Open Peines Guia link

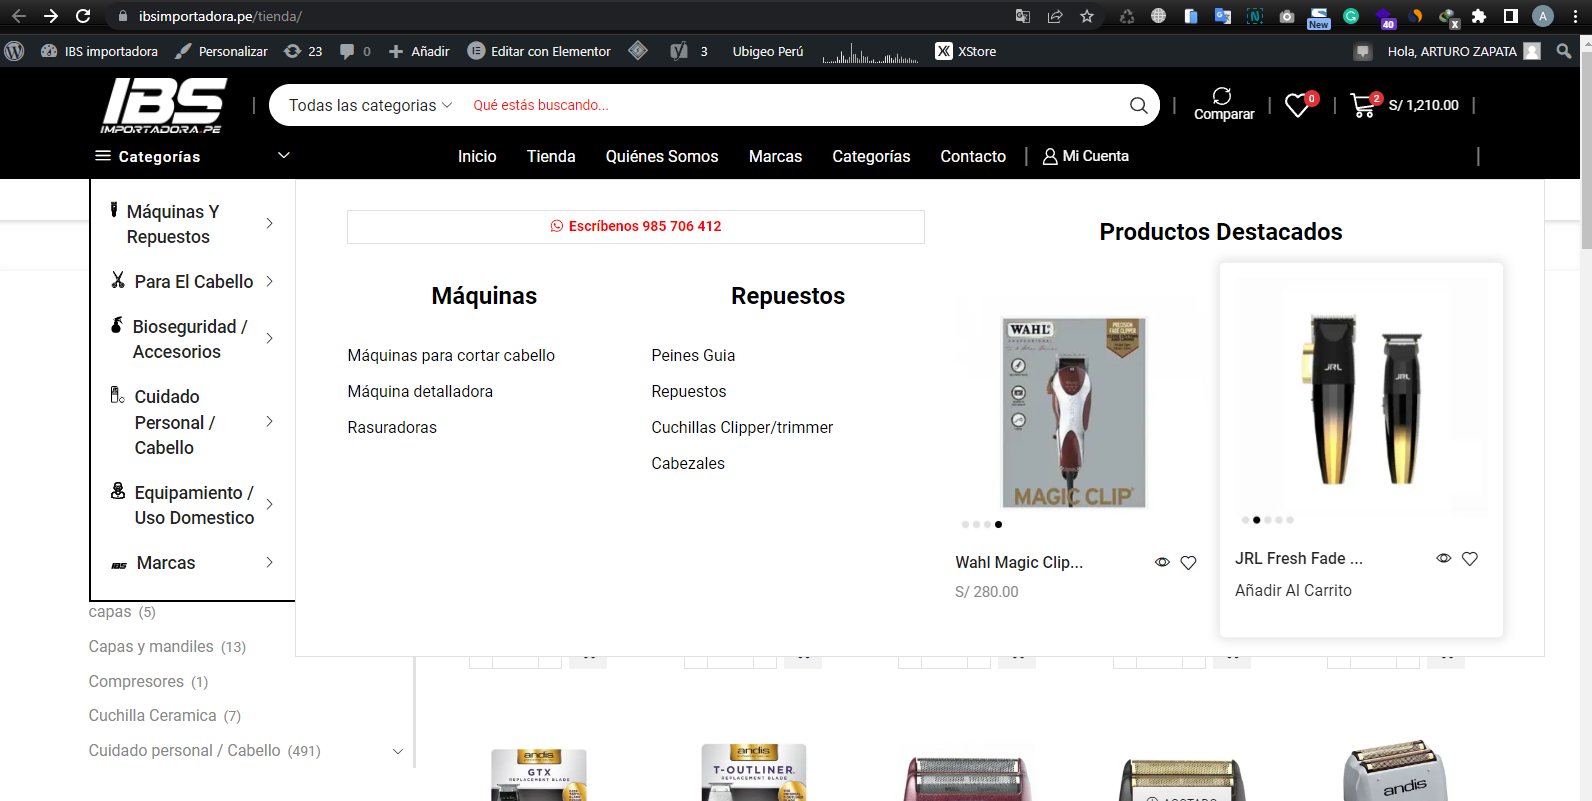(x=693, y=355)
